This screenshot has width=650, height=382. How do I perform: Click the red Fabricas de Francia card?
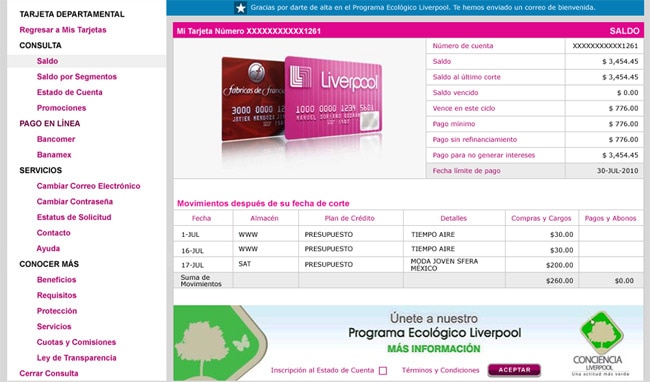(x=253, y=99)
